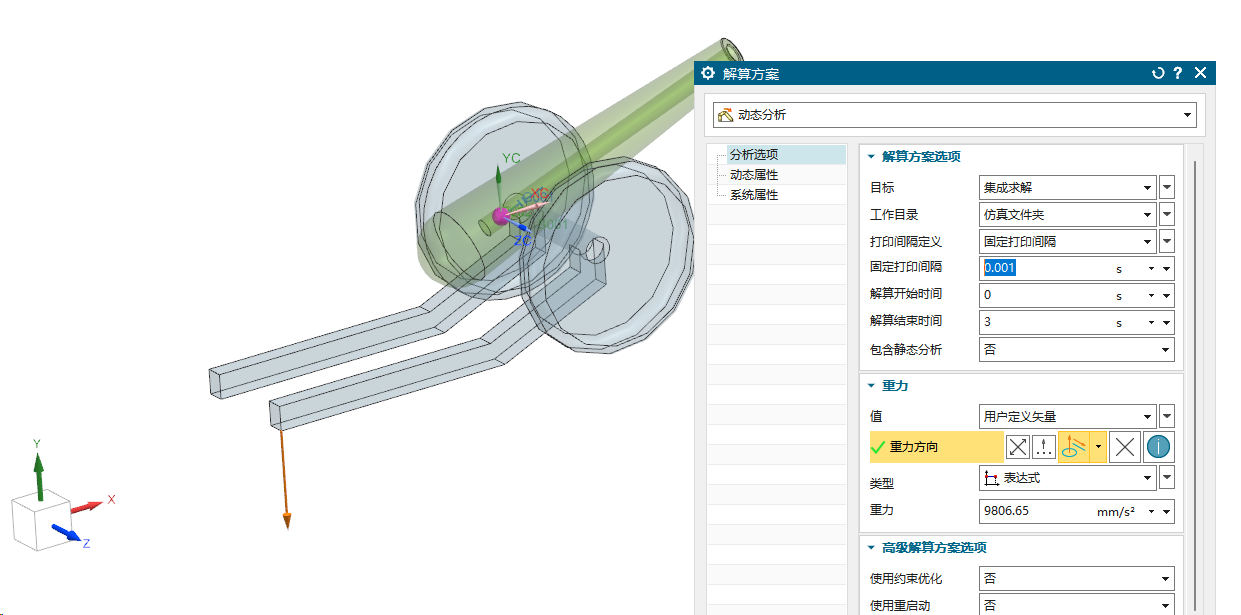Image resolution: width=1241 pixels, height=615 pixels.
Task: Open the 目标 dropdown showing 集成求解
Action: (1146, 187)
